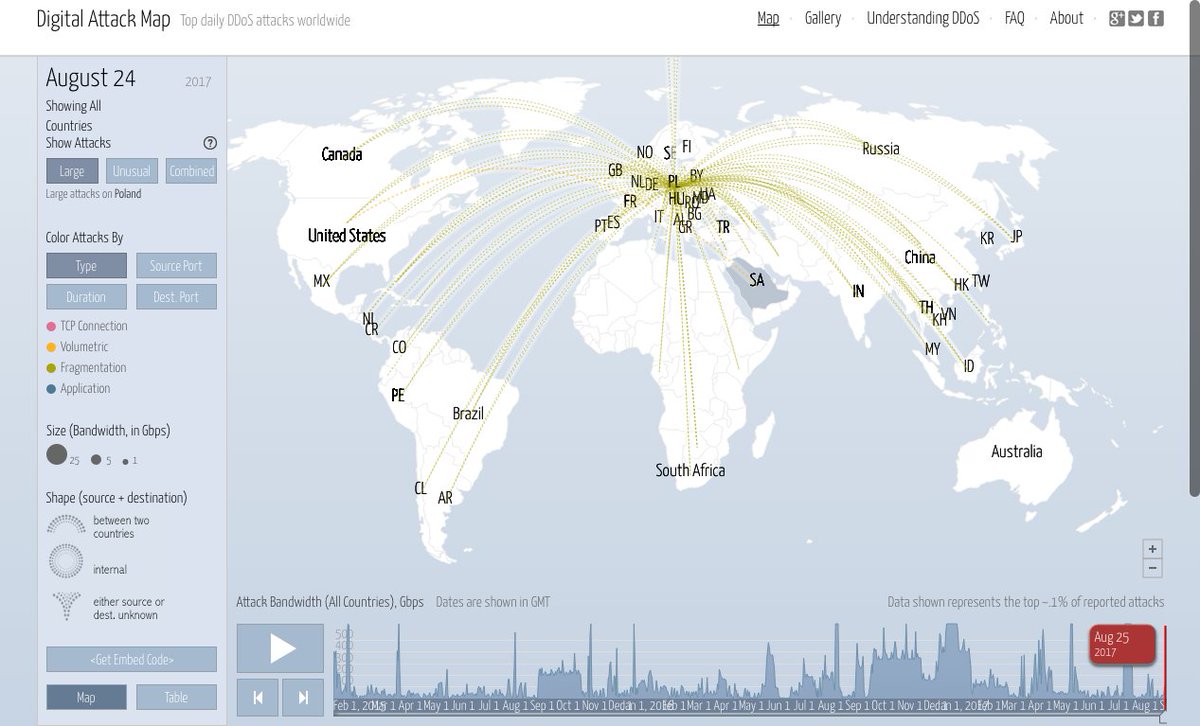Image resolution: width=1200 pixels, height=726 pixels.
Task: Toggle Combined attacks filter
Action: 191,171
